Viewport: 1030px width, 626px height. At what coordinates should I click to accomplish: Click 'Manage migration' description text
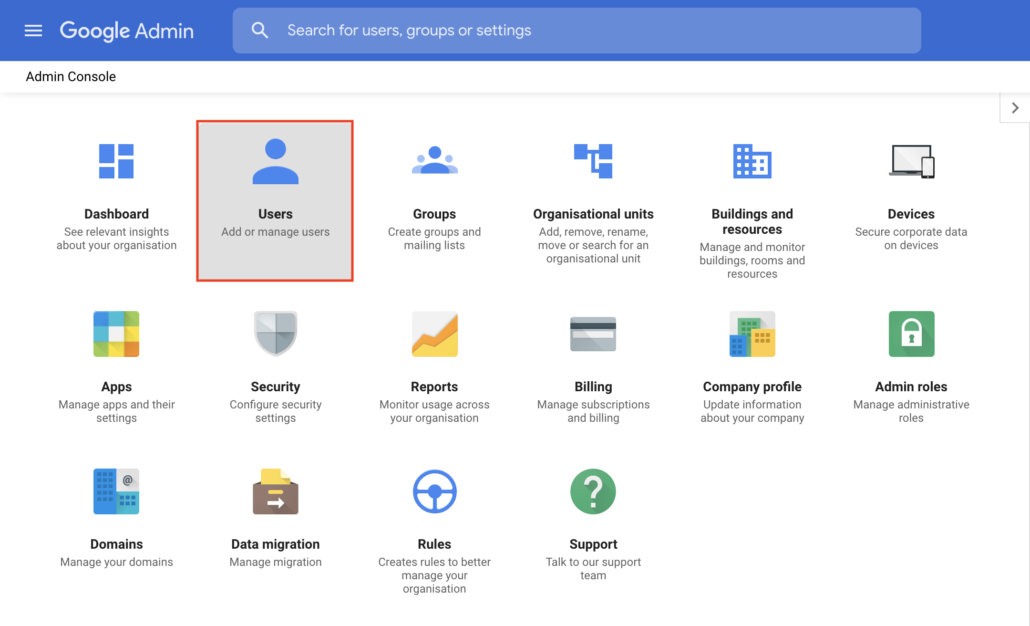pos(275,562)
